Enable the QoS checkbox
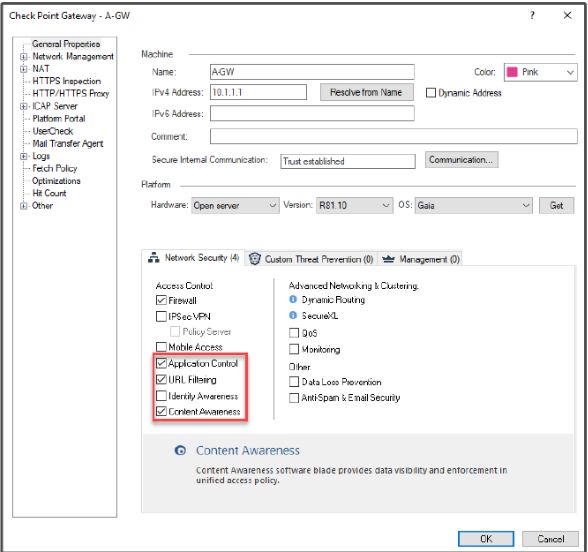588x552 pixels. pyautogui.click(x=294, y=333)
